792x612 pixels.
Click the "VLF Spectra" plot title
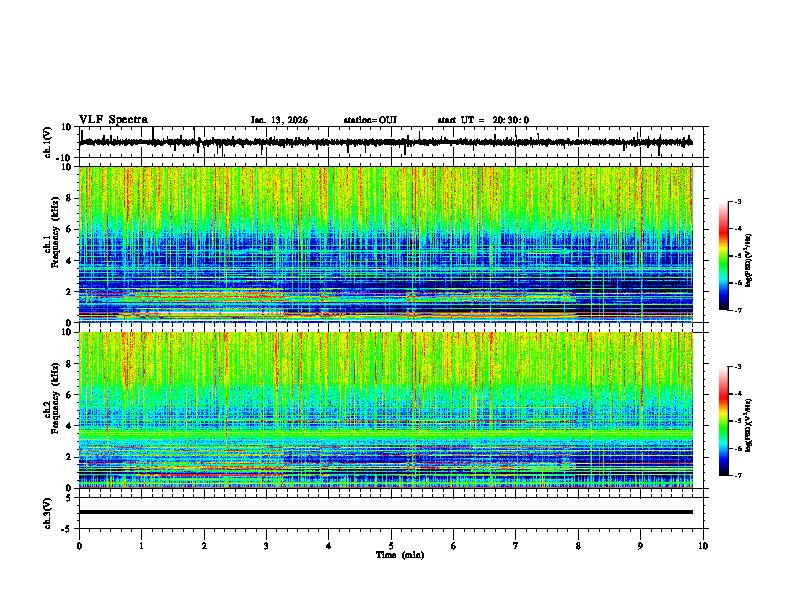point(113,120)
